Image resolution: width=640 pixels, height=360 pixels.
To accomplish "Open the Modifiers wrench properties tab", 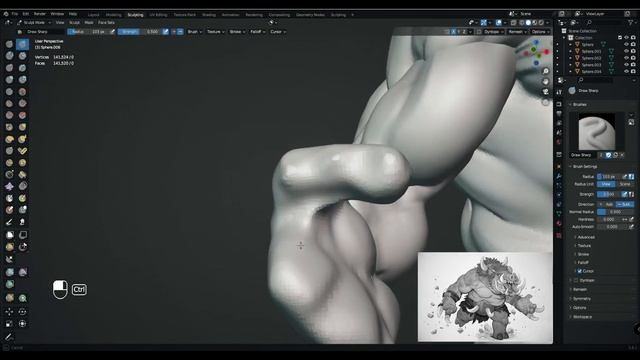I will click(x=559, y=176).
